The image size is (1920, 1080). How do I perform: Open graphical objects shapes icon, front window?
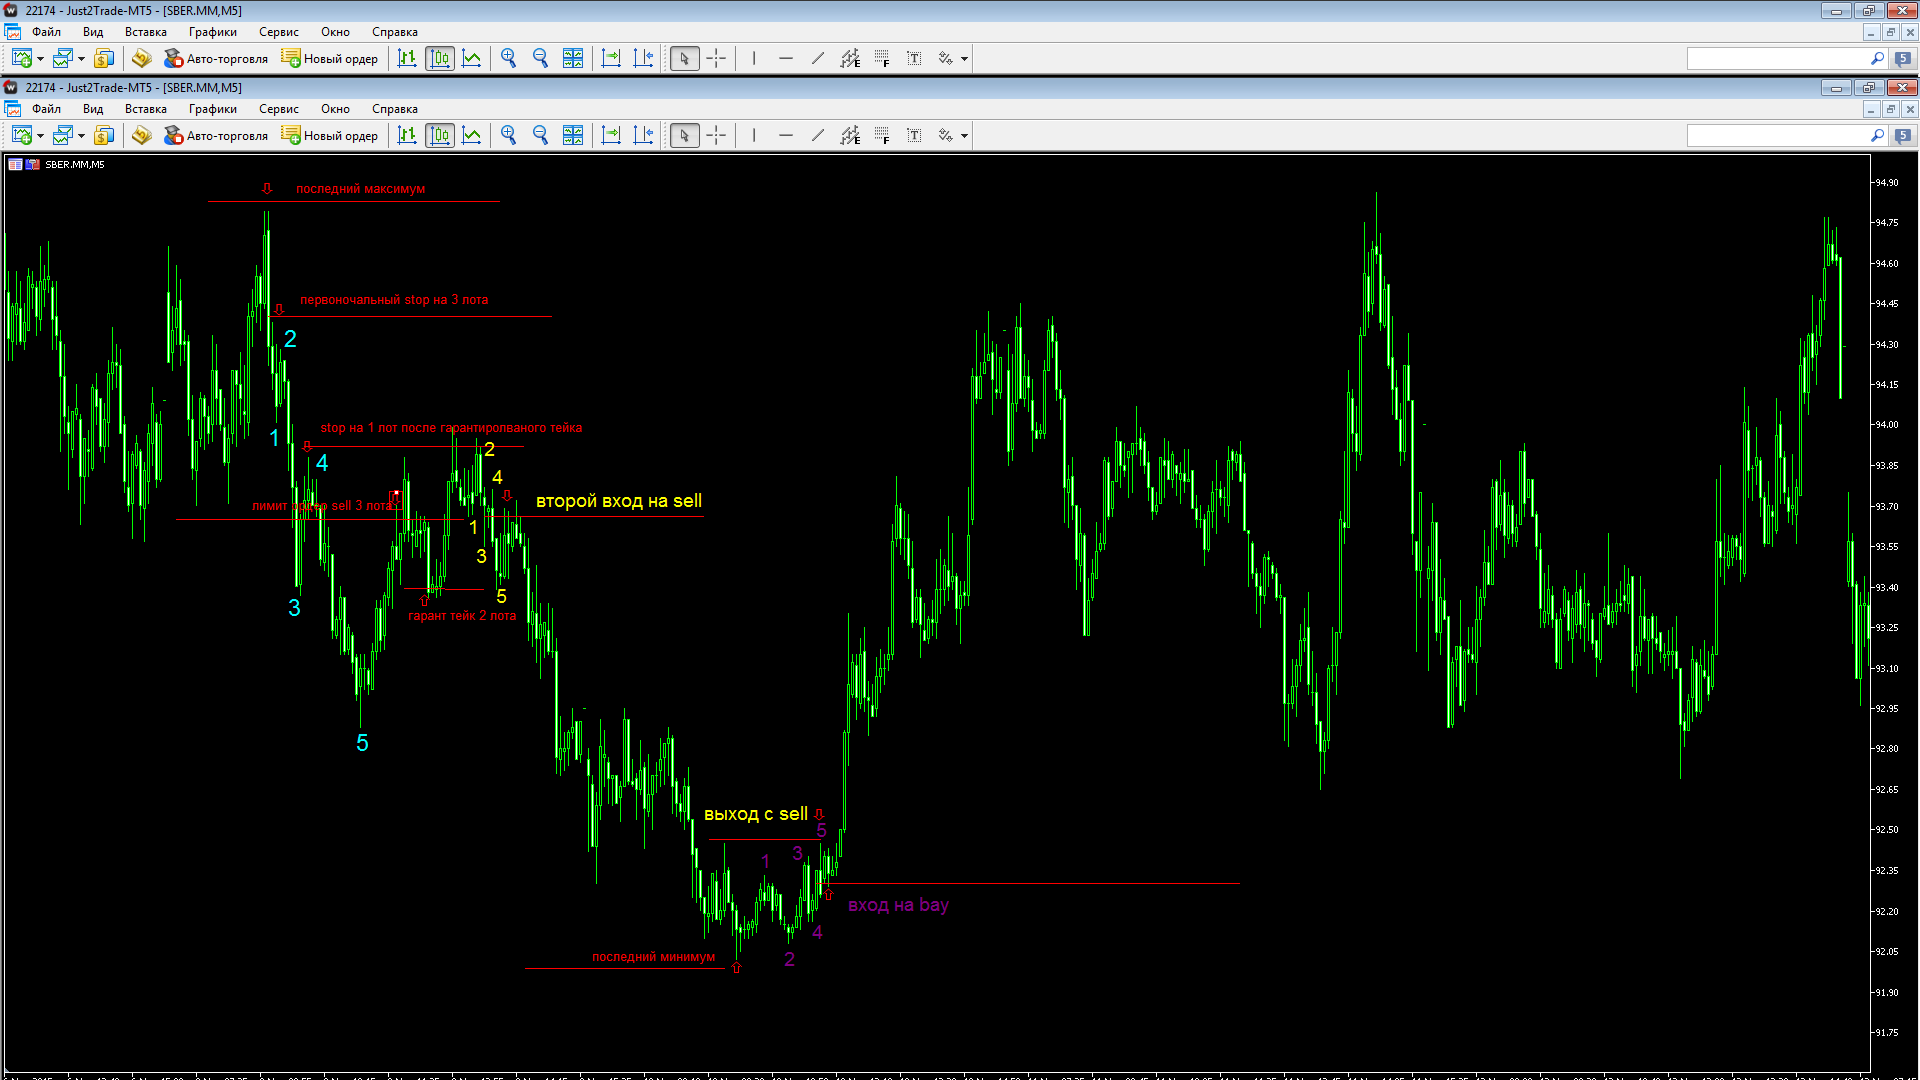click(946, 136)
